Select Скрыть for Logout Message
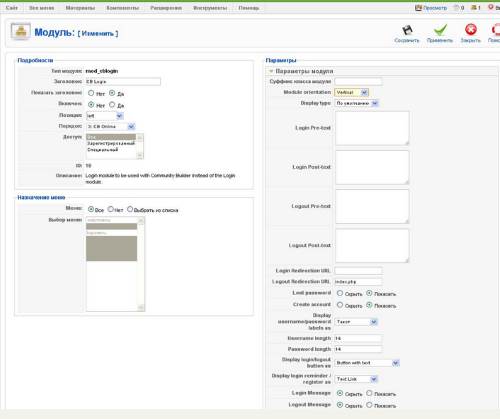This screenshot has width=500, height=419. click(x=340, y=405)
